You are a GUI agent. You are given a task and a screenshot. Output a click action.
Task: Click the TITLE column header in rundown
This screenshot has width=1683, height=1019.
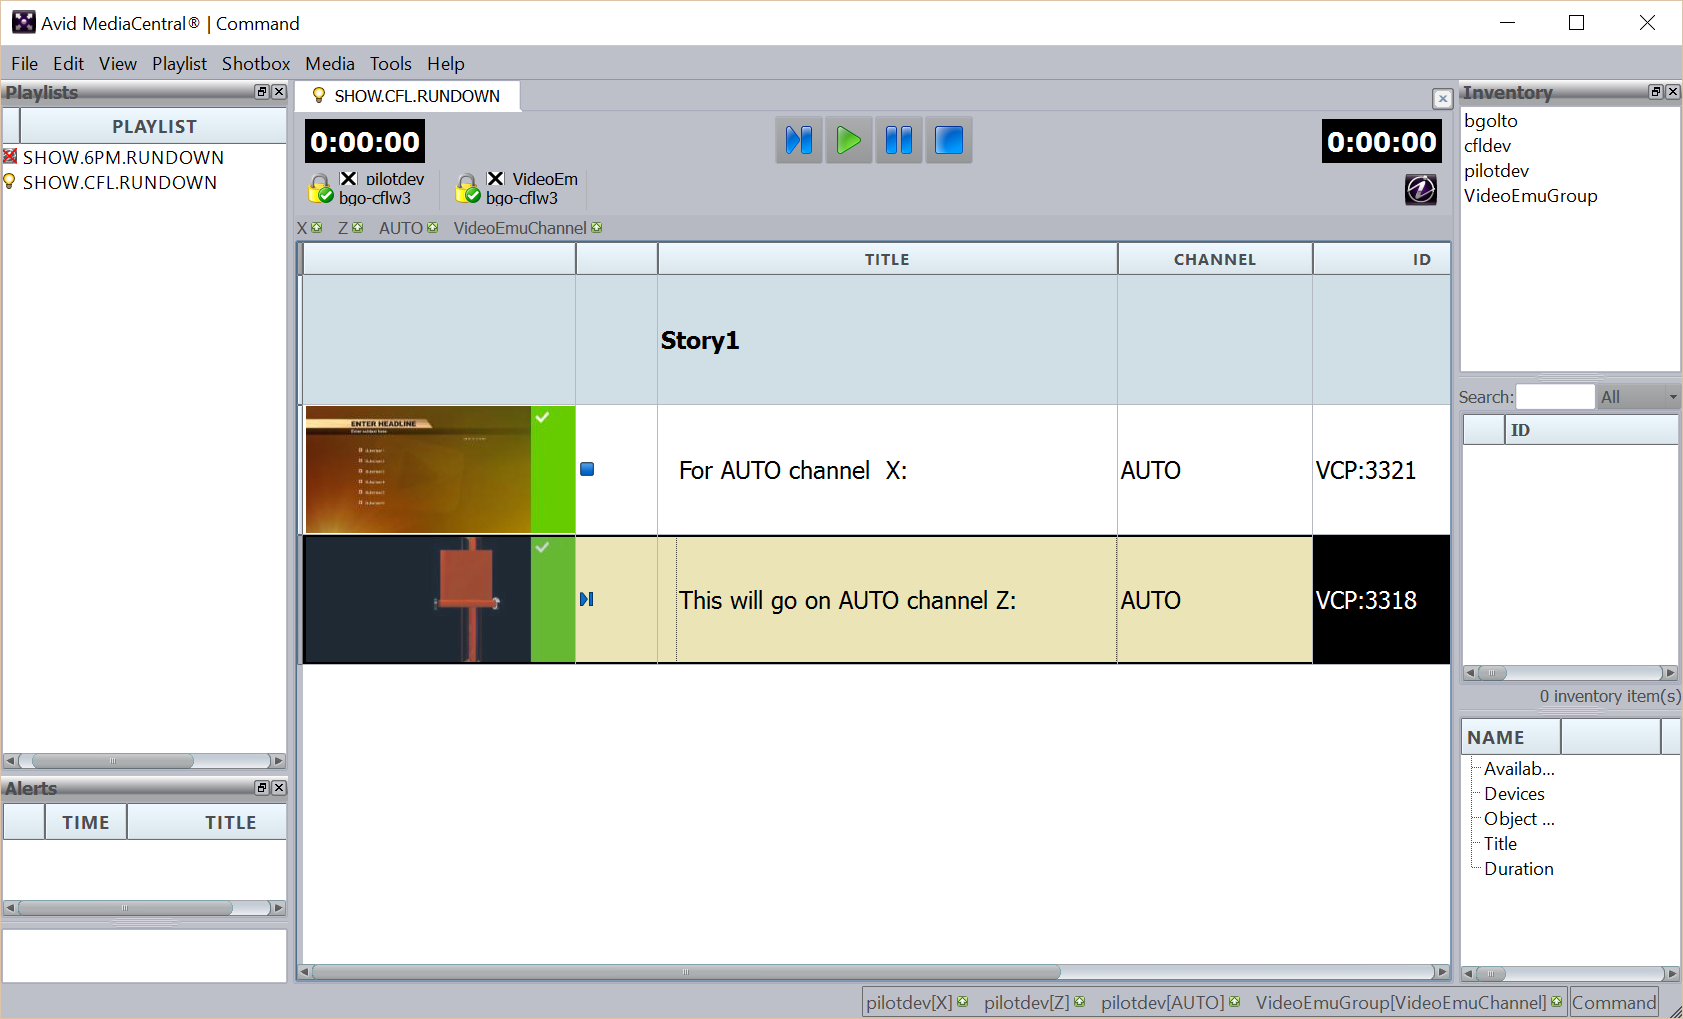click(887, 259)
